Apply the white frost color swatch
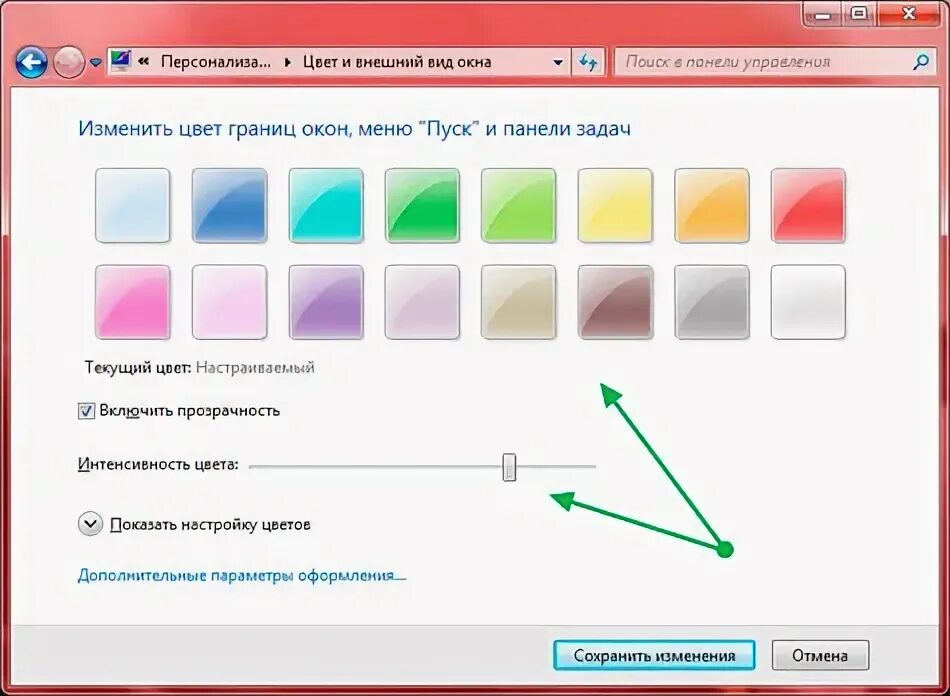 [808, 302]
